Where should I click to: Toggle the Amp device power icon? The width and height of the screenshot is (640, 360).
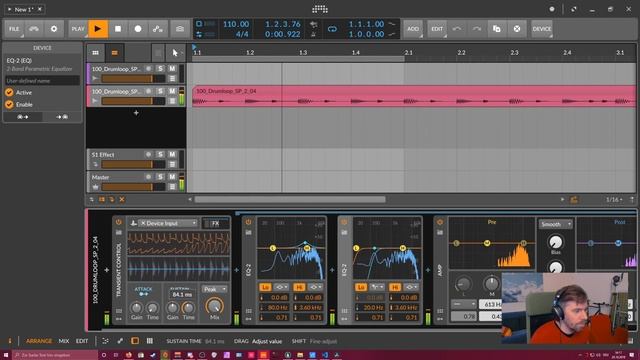pyautogui.click(x=440, y=222)
